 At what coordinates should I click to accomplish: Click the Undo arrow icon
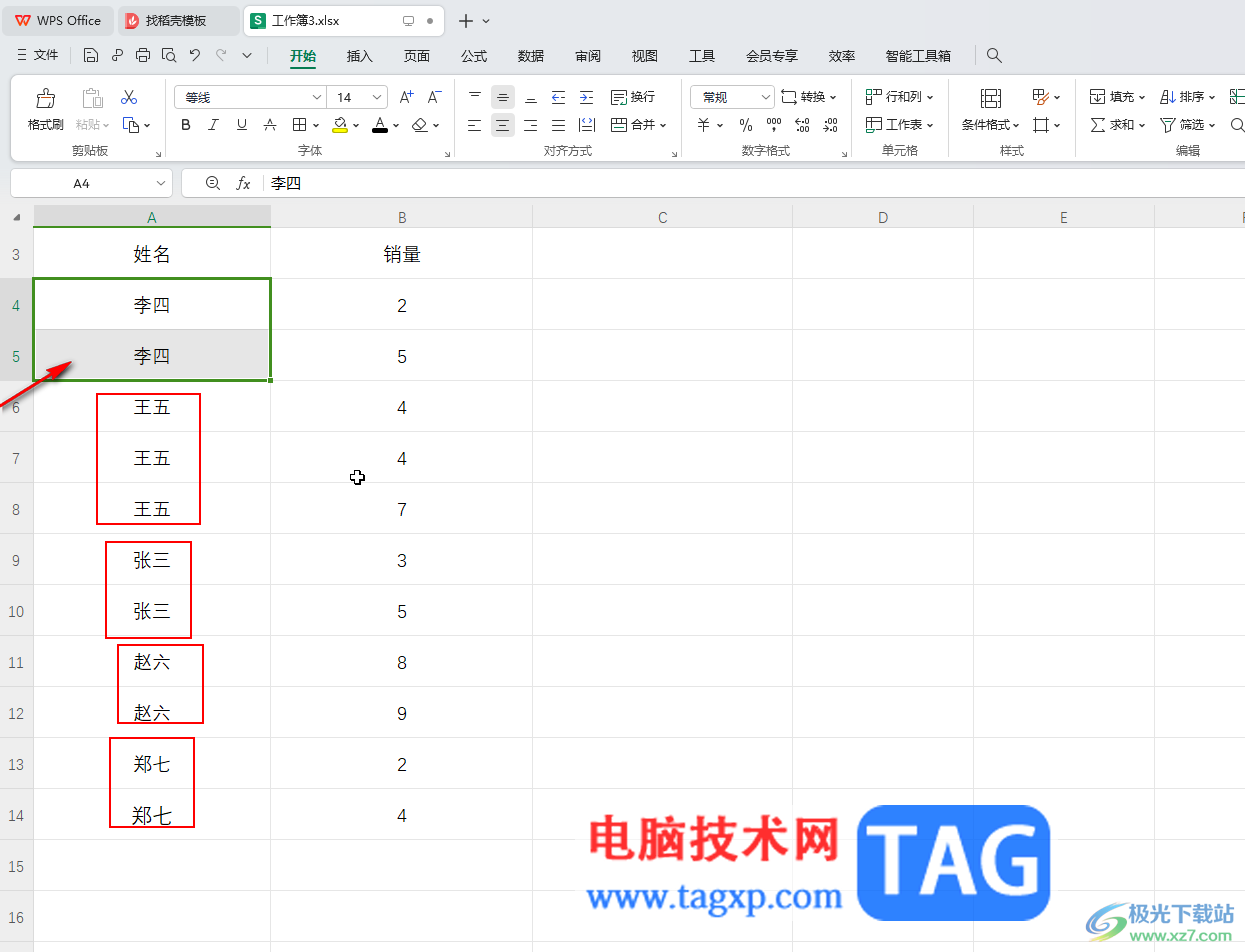(x=195, y=55)
